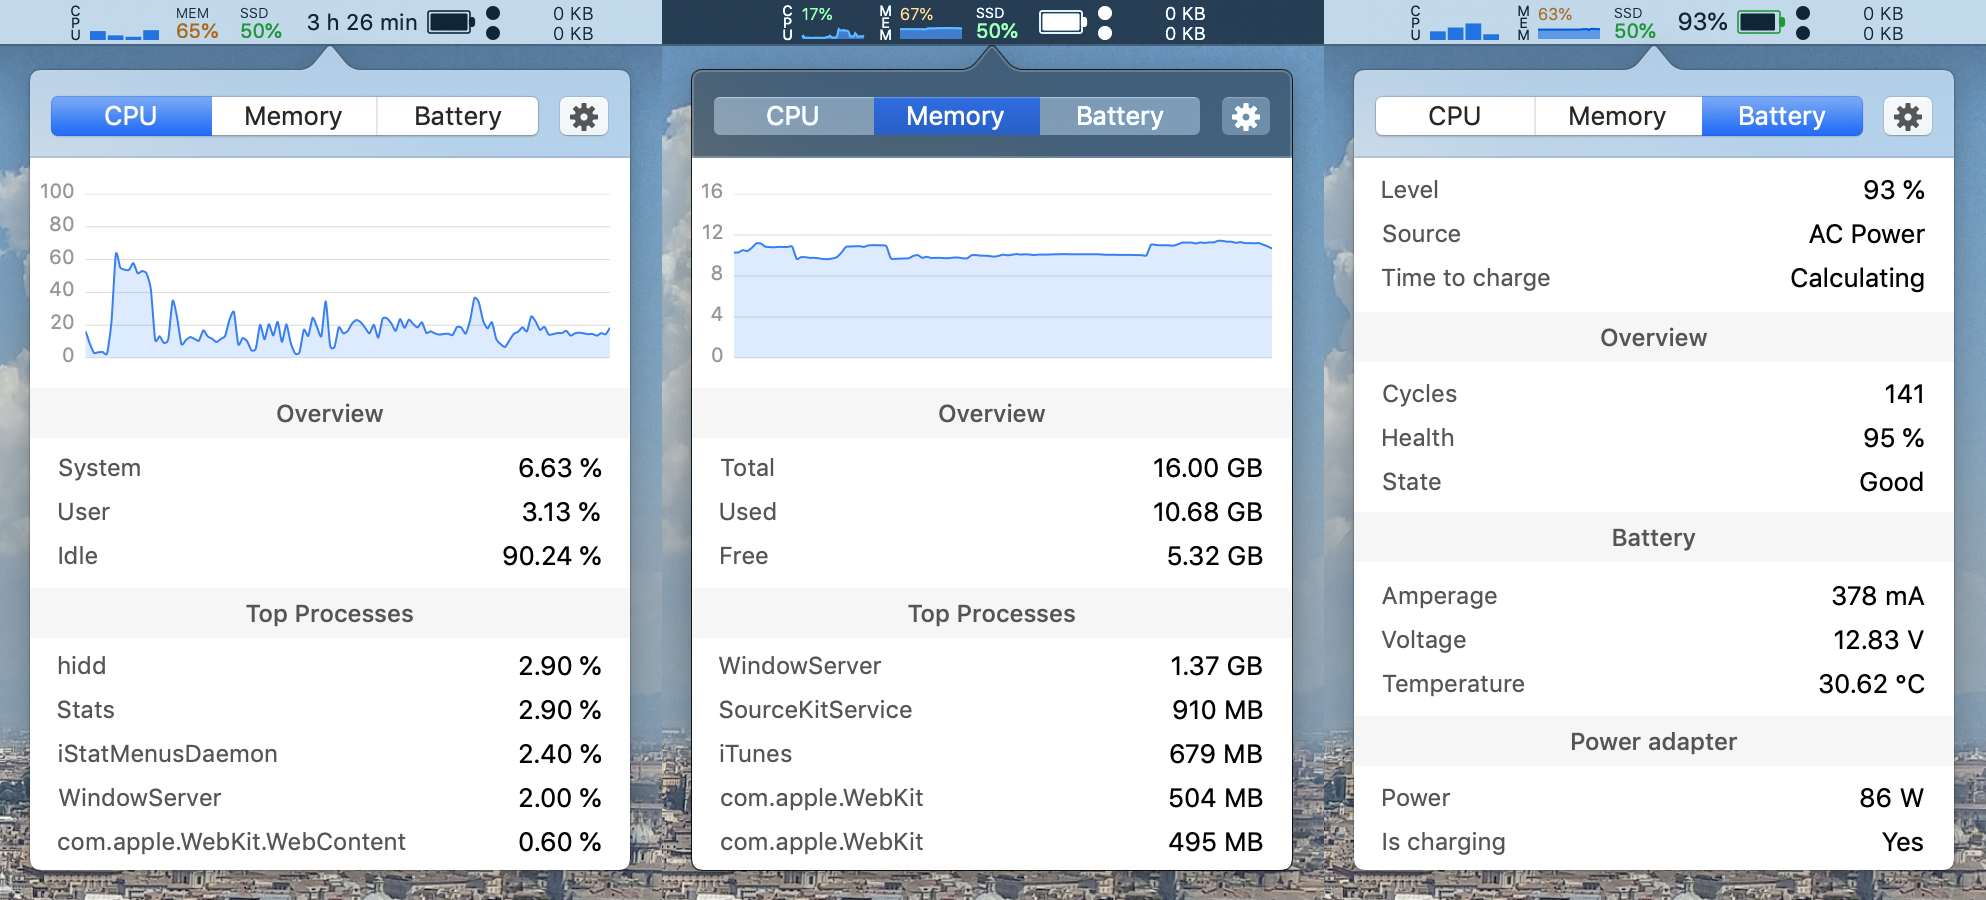Open the MEM 67% menu bar widget
1986x900 pixels.
(x=920, y=24)
